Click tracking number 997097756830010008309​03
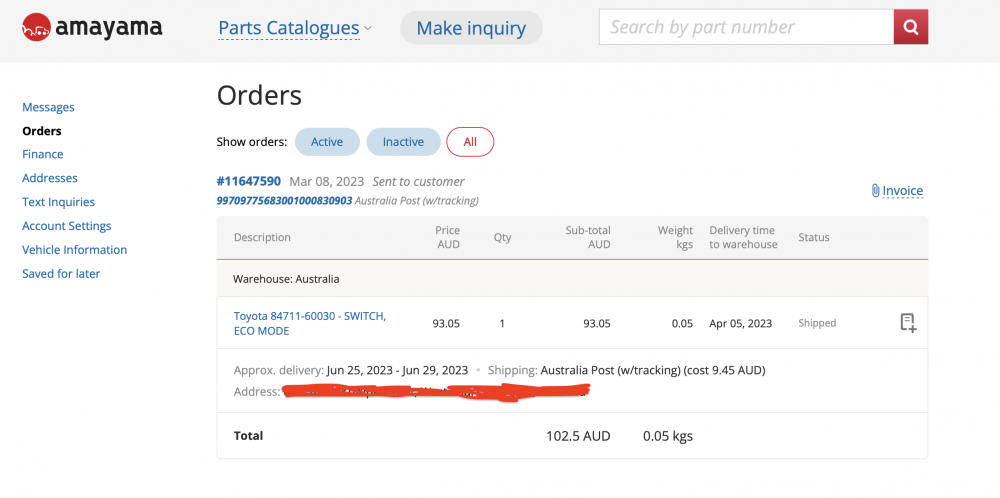1000x498 pixels. point(284,201)
